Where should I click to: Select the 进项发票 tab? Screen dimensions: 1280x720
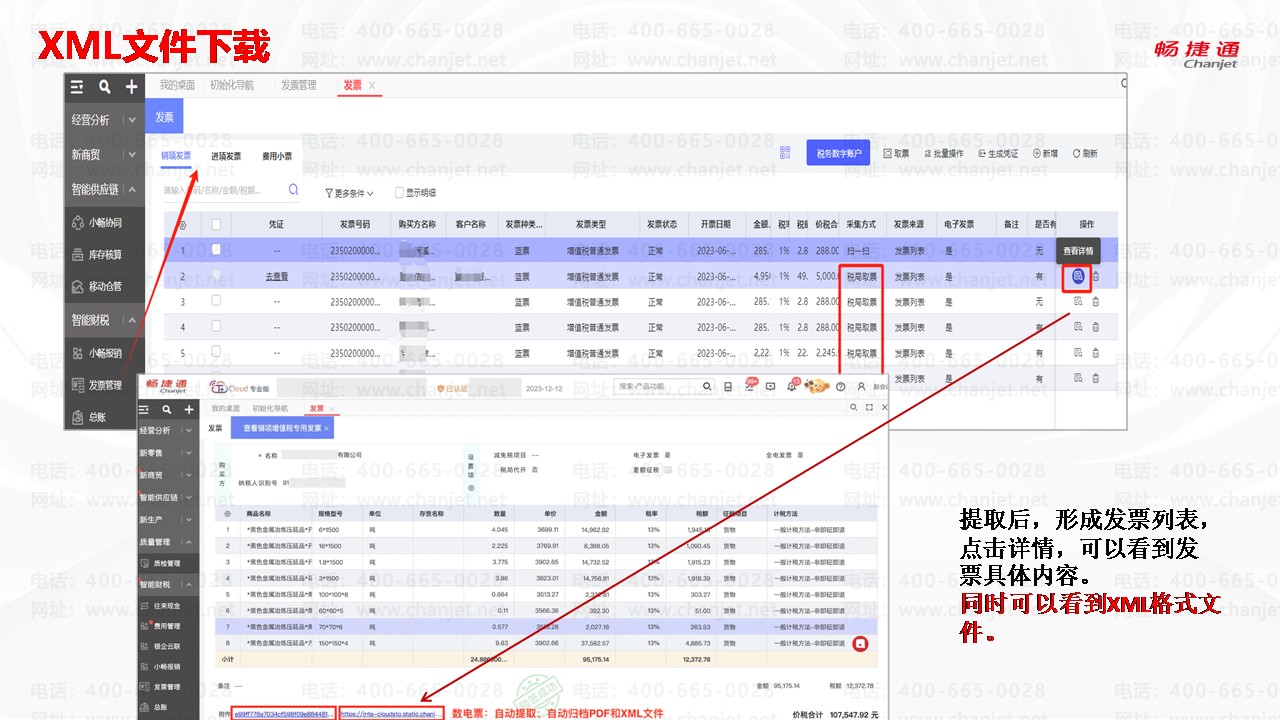(226, 157)
